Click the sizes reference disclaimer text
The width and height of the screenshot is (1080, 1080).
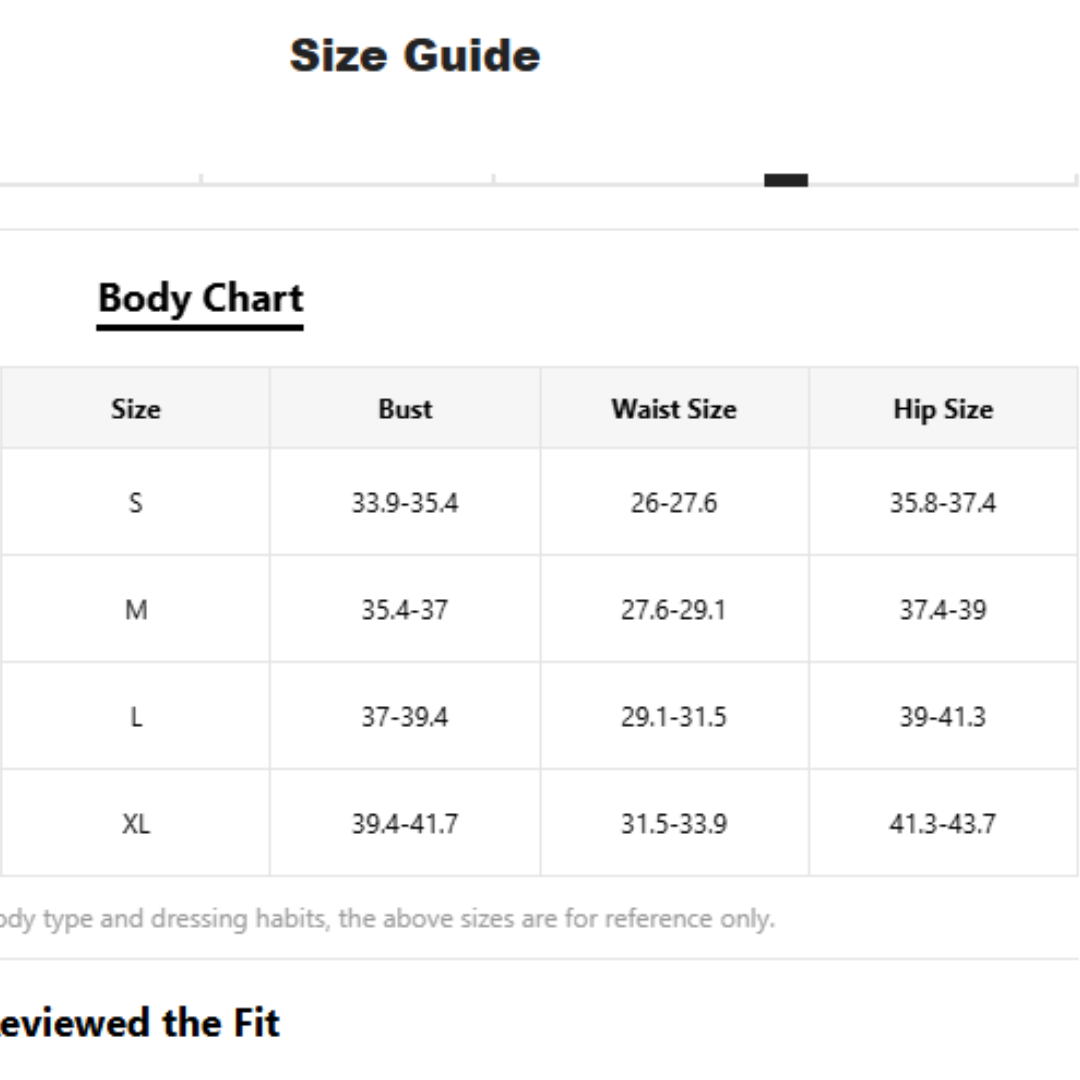(387, 919)
